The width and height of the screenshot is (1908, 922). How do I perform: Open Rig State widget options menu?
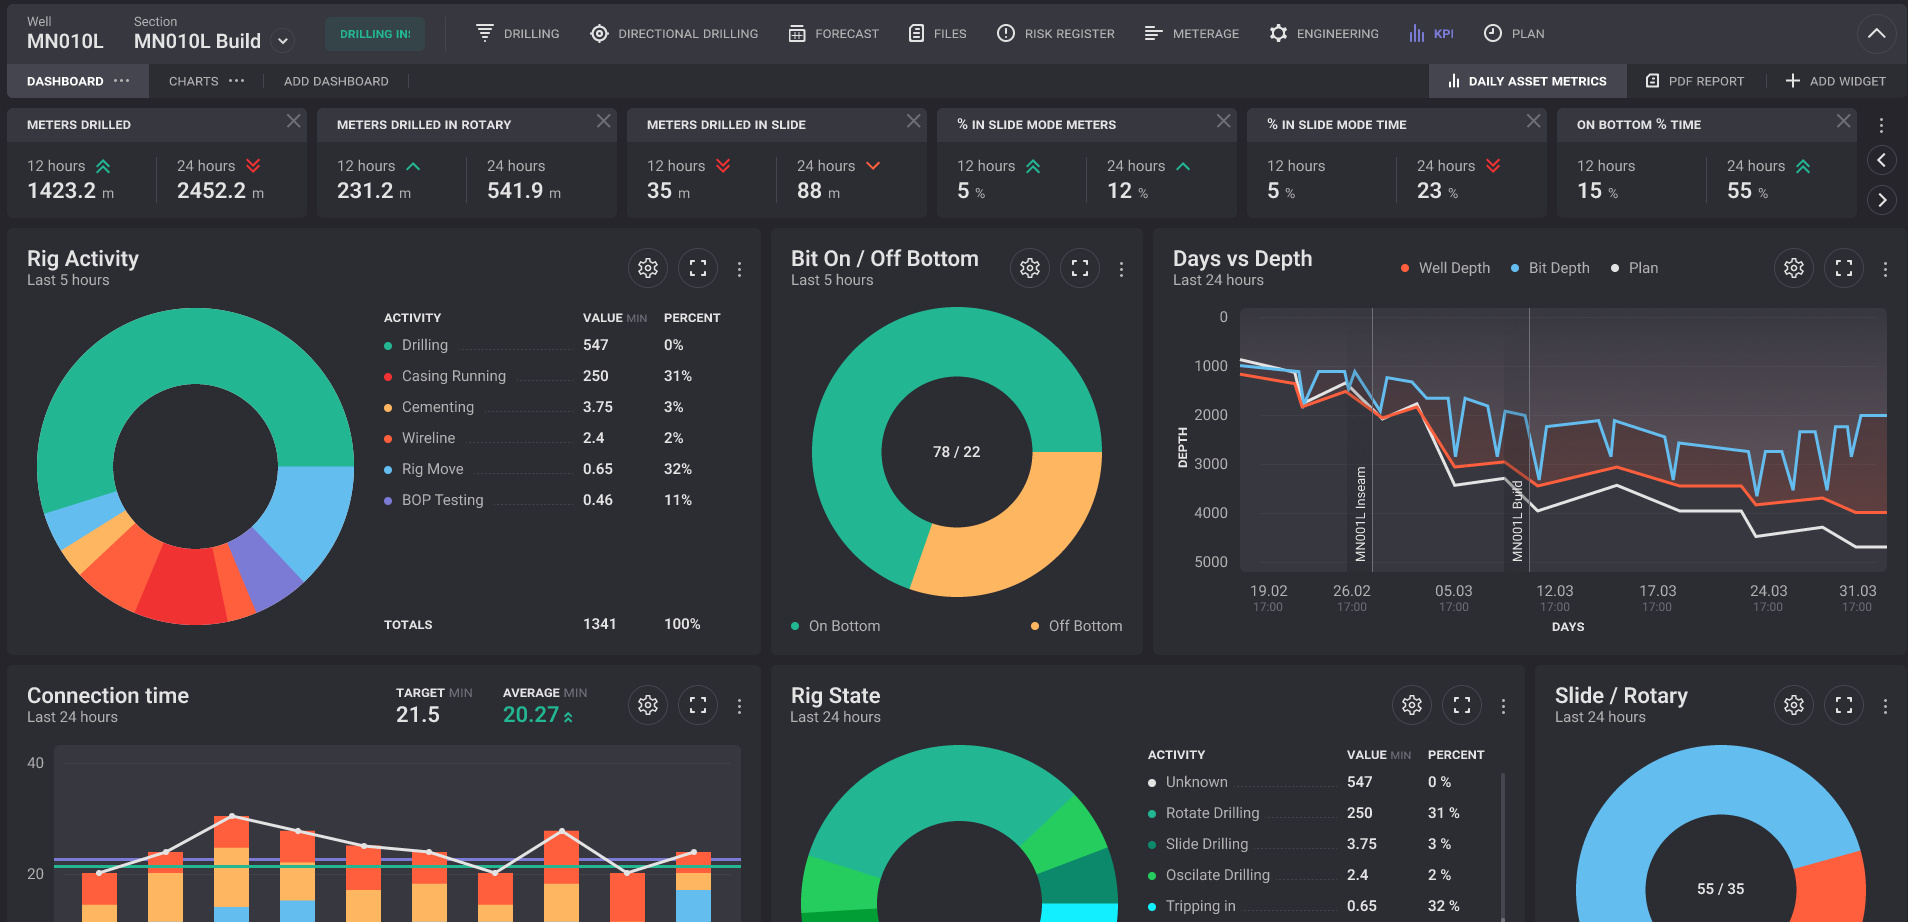1503,706
